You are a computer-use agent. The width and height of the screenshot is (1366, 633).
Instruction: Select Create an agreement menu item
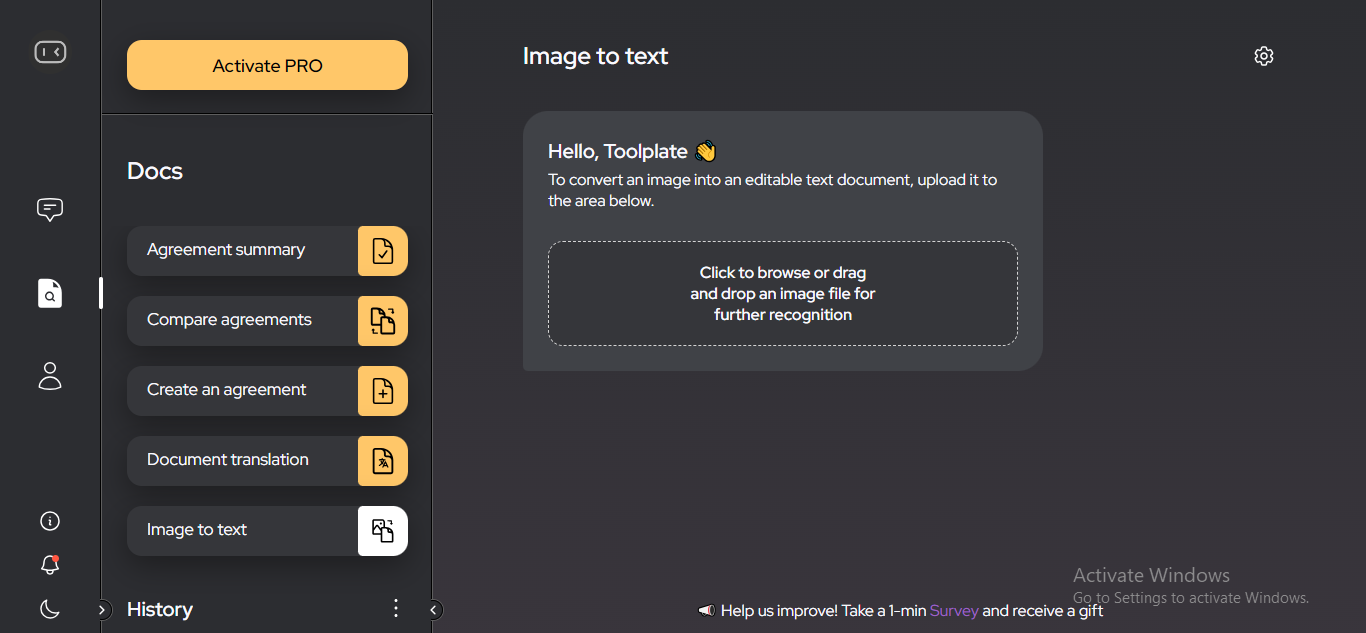click(267, 391)
